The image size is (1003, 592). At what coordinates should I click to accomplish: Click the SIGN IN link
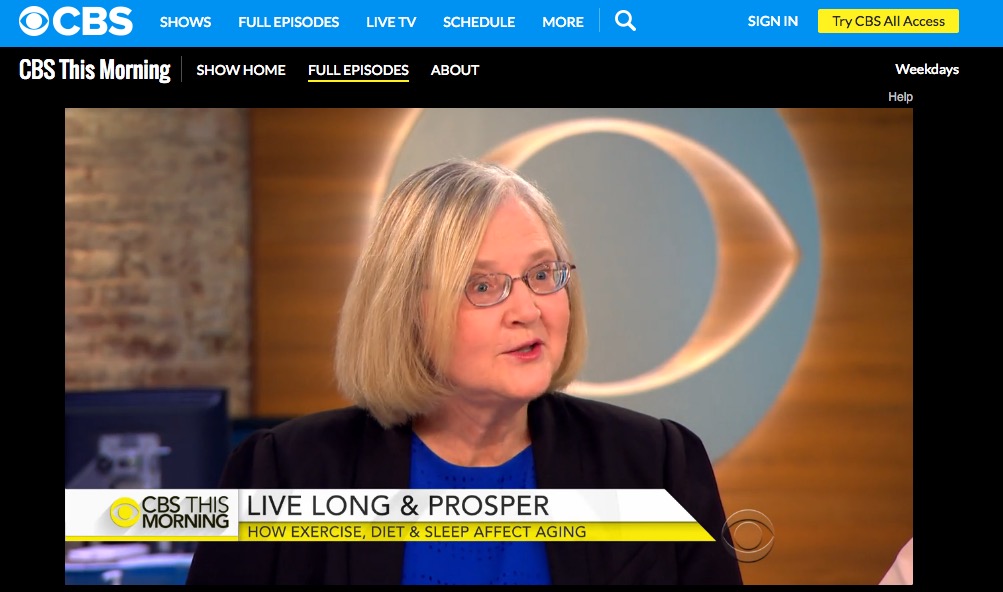773,21
